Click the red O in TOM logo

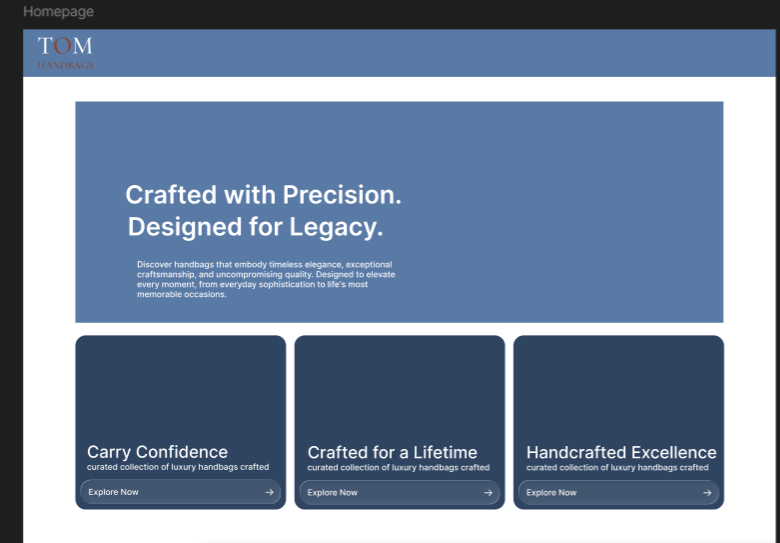tap(62, 46)
